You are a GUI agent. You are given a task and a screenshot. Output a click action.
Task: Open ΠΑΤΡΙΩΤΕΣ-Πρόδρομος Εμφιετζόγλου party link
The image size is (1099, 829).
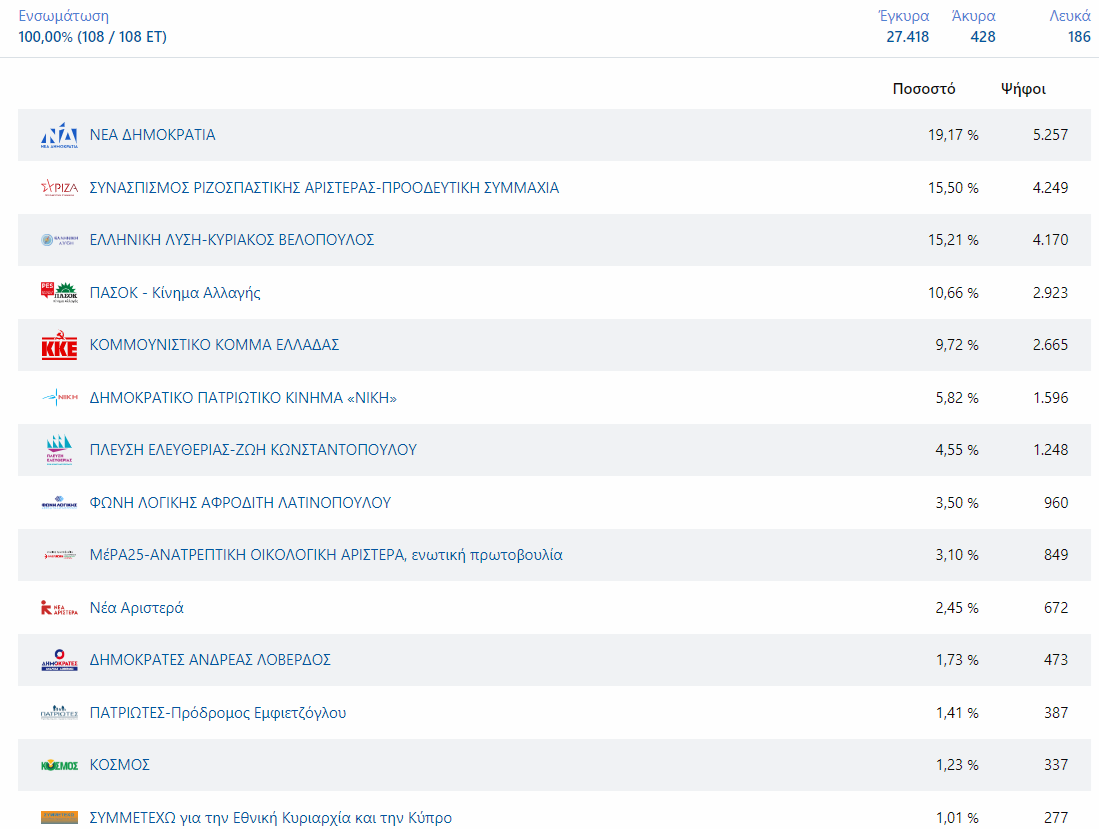217,713
